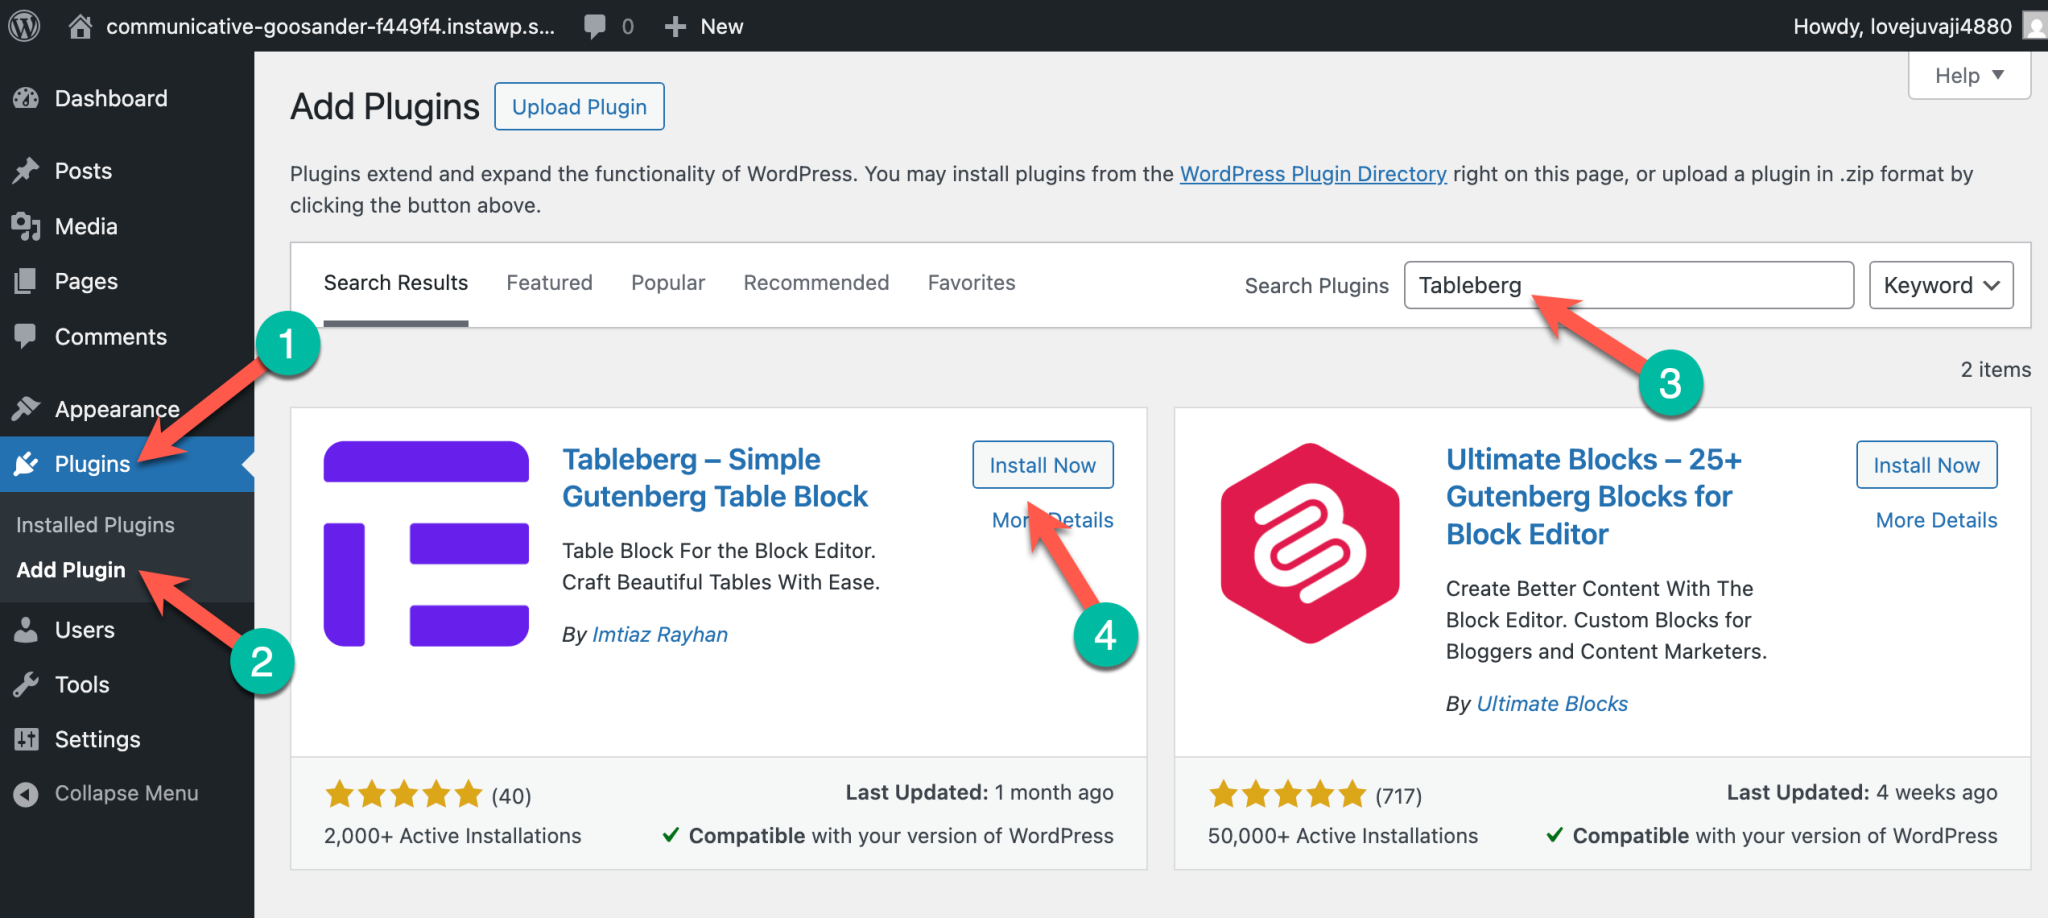The width and height of the screenshot is (2048, 918).
Task: Click the Media library icon
Action: [26, 227]
